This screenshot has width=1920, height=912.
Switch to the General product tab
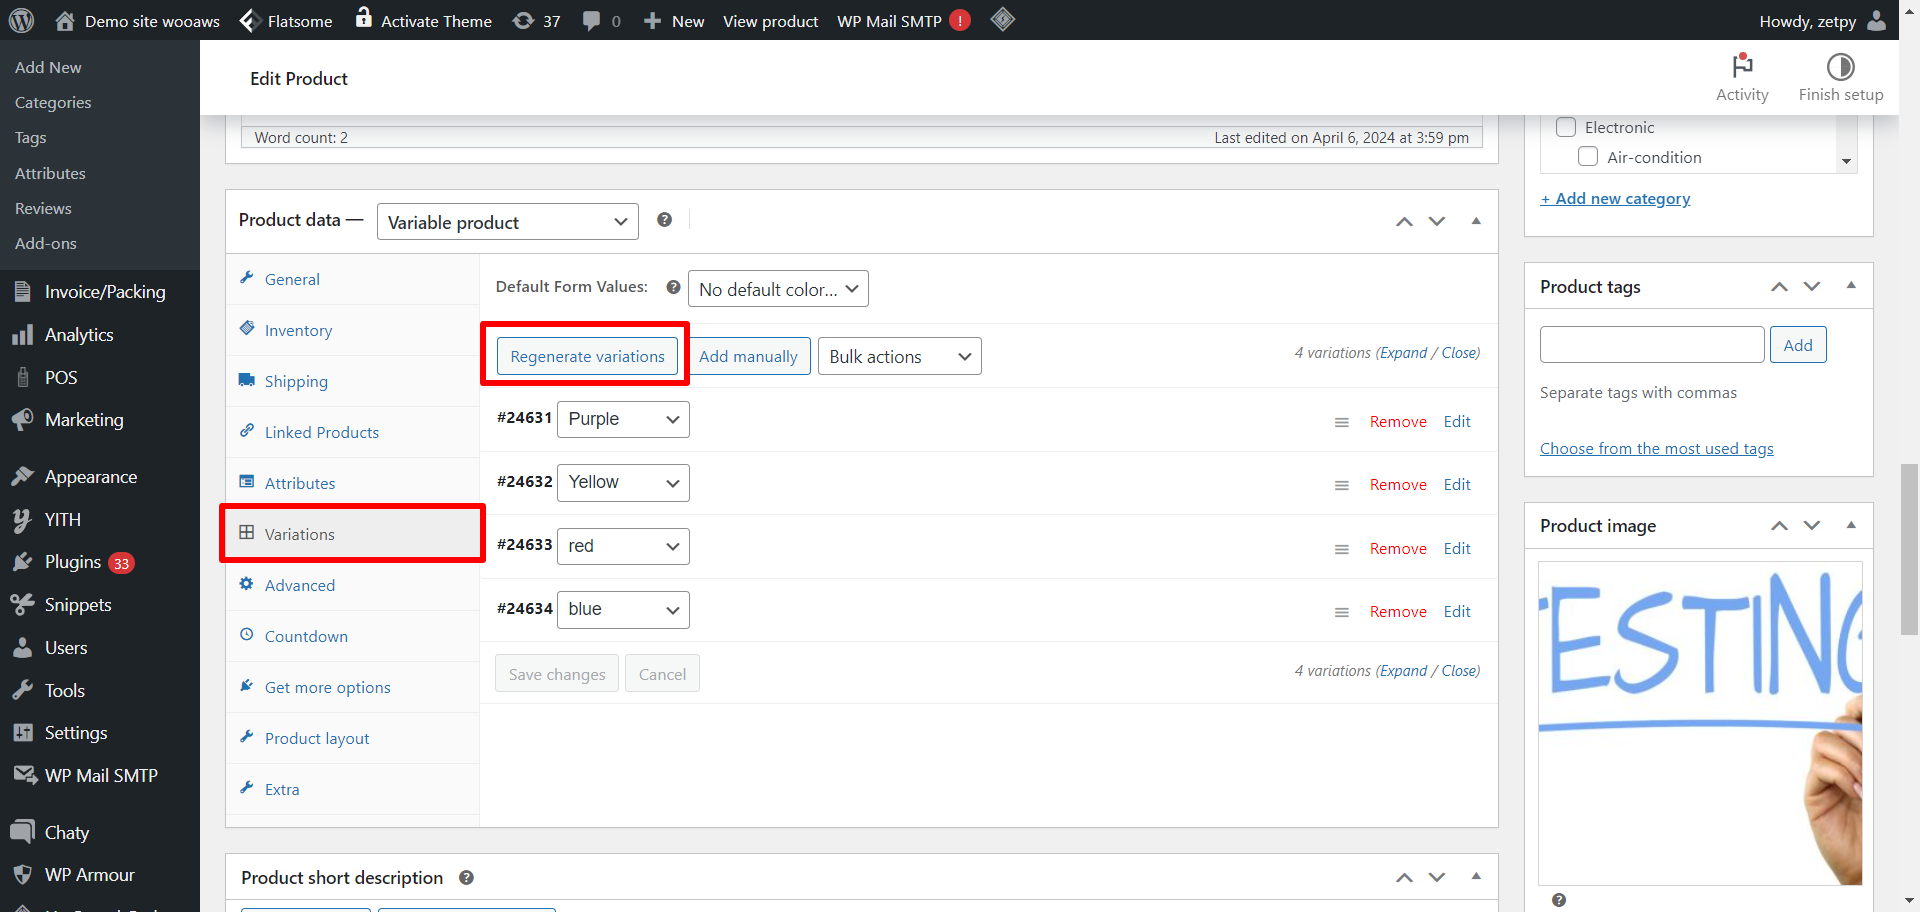352,279
